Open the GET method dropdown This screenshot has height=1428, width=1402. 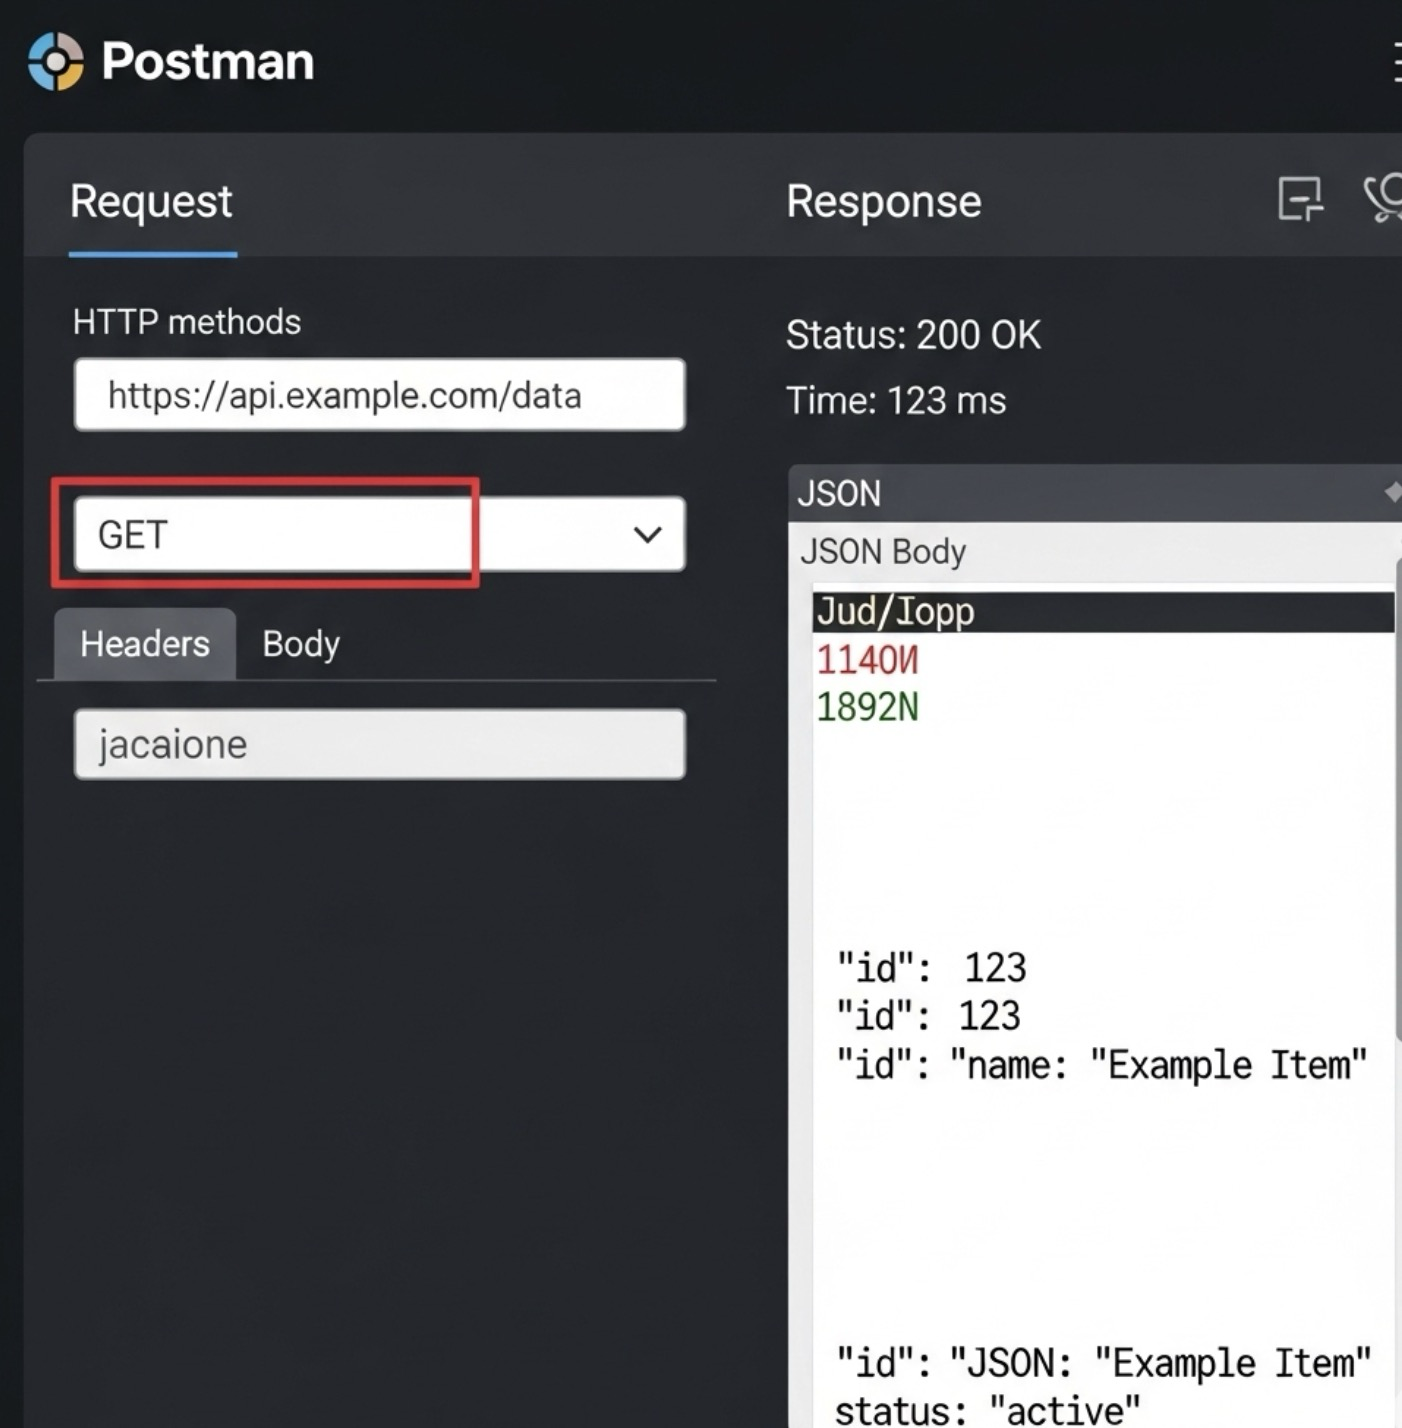tap(380, 534)
